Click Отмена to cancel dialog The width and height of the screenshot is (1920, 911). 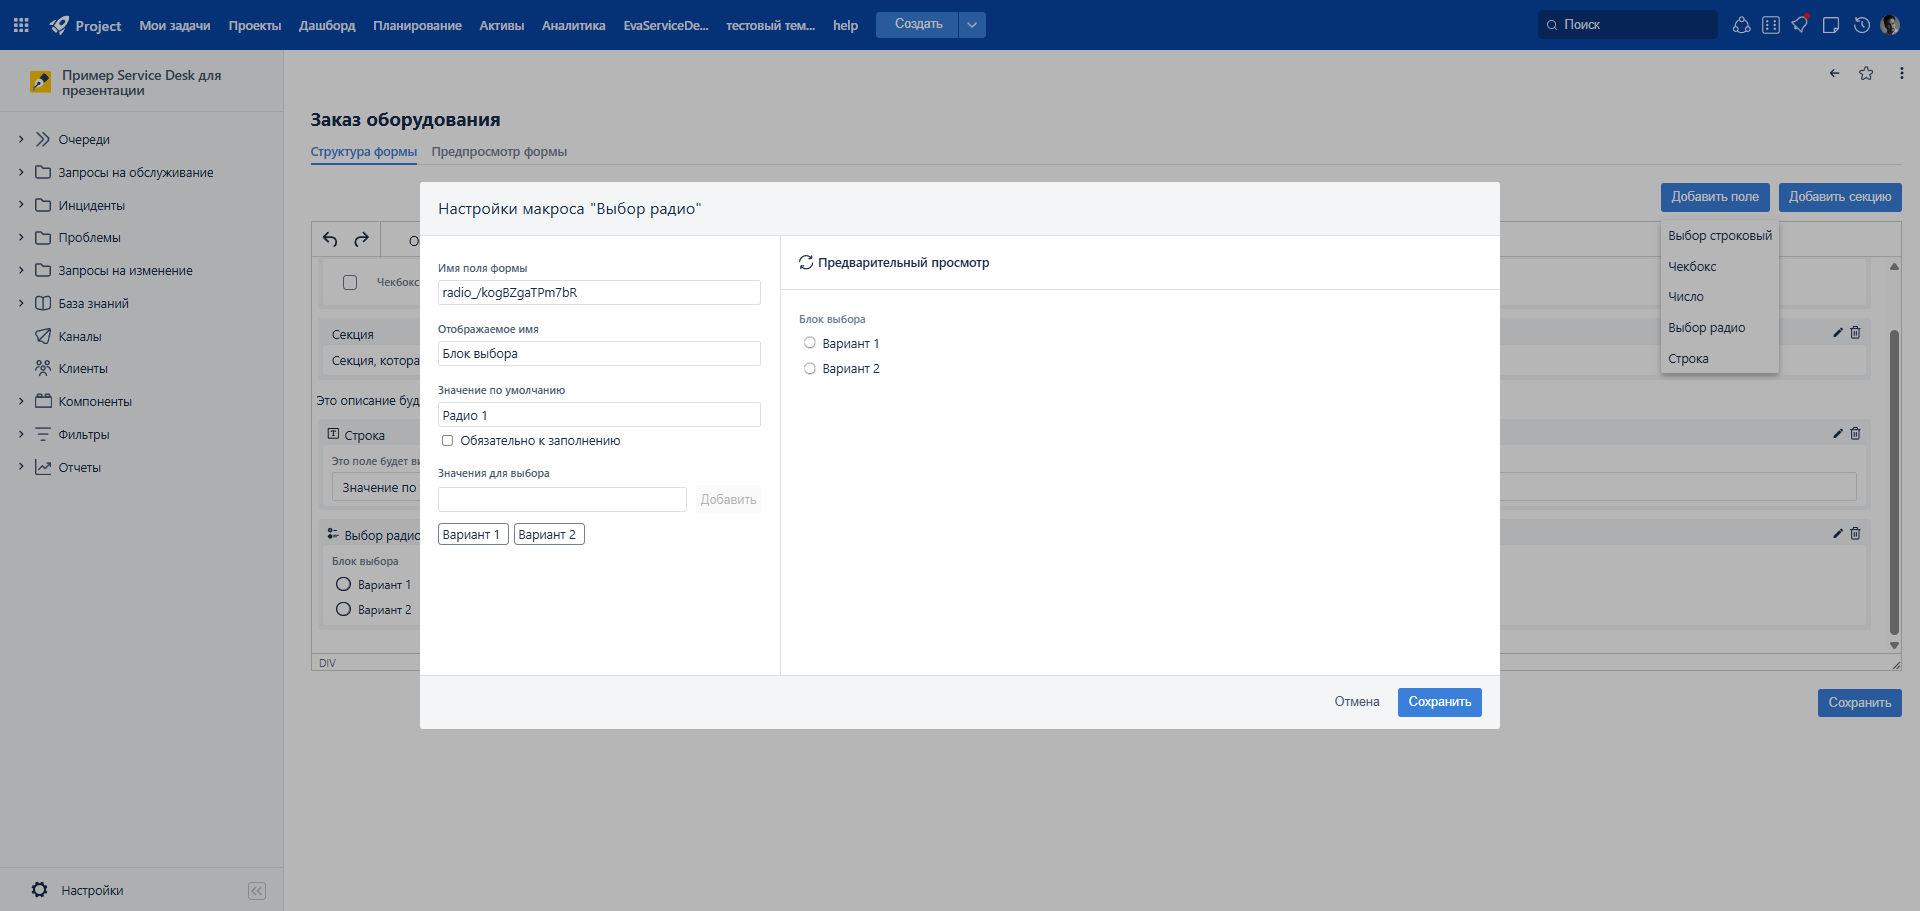(x=1357, y=702)
